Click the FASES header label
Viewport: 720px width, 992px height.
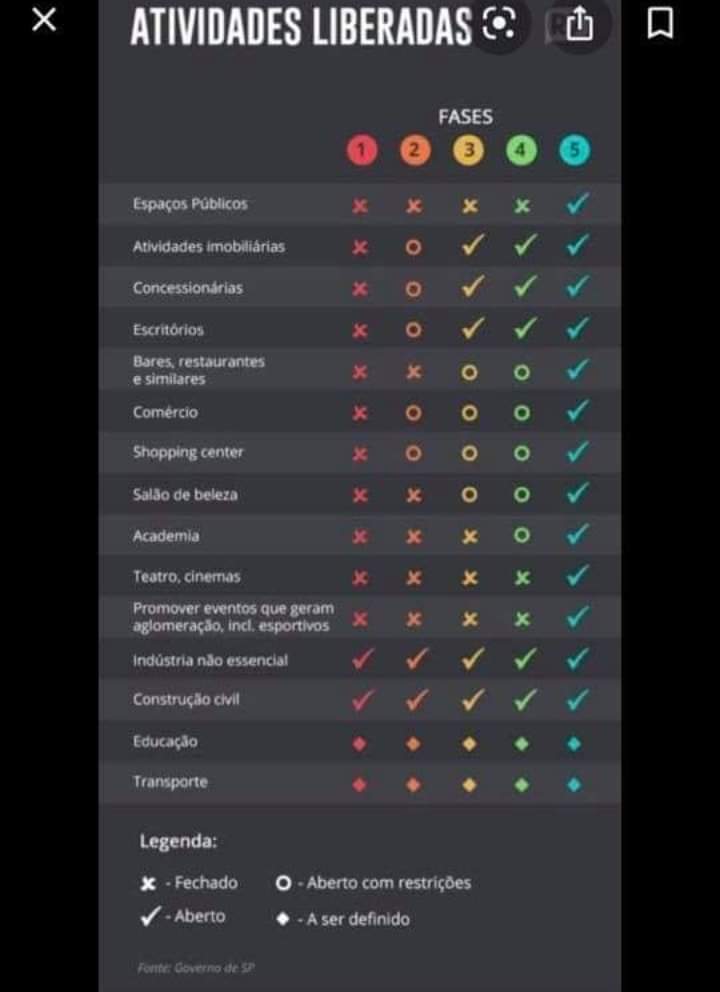tap(466, 117)
